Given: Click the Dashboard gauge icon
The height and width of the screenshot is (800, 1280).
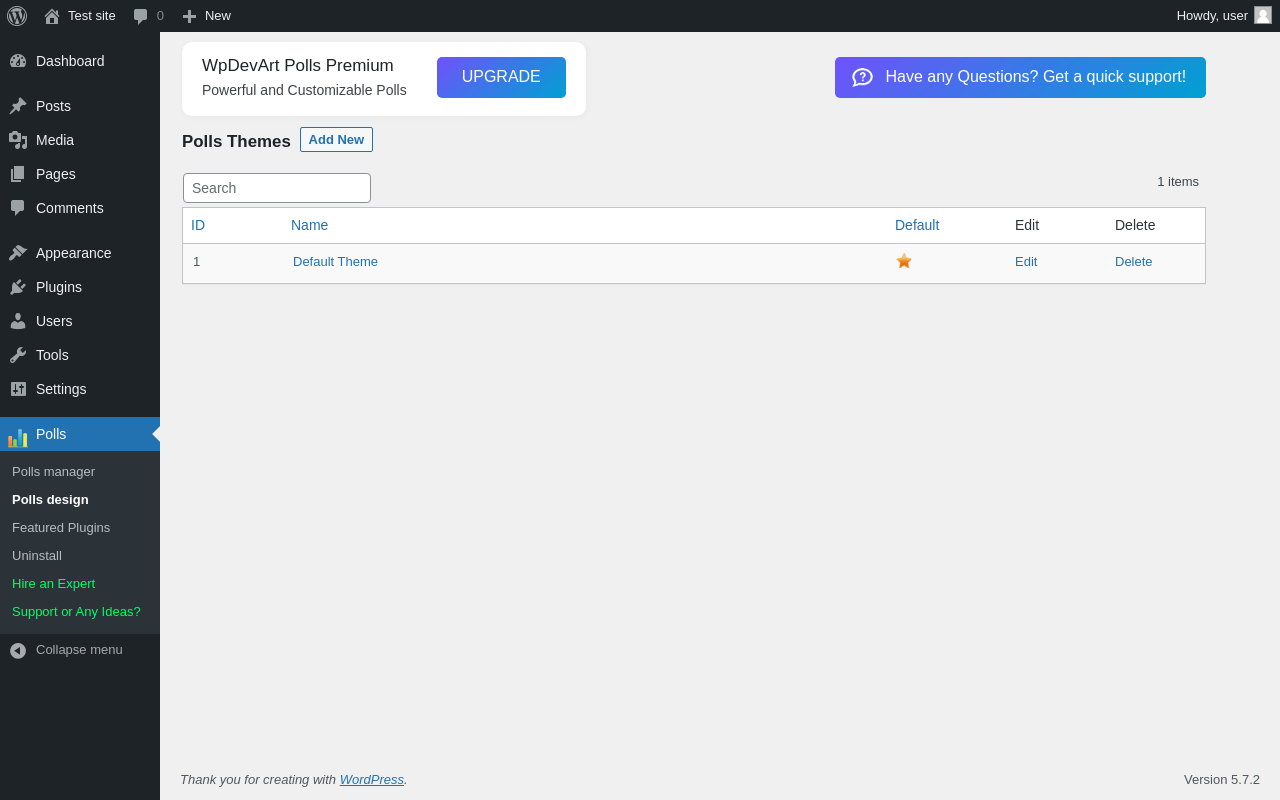Looking at the screenshot, I should [18, 61].
